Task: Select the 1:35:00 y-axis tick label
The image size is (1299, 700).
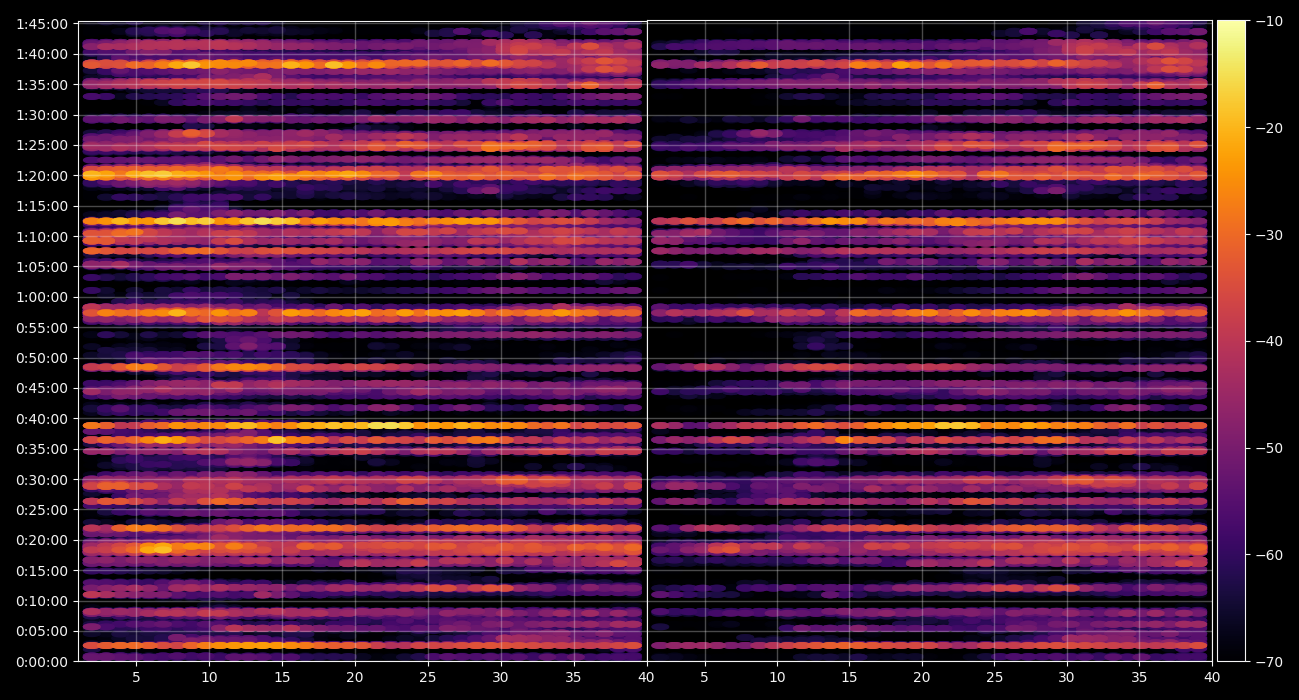Action: pyautogui.click(x=42, y=84)
